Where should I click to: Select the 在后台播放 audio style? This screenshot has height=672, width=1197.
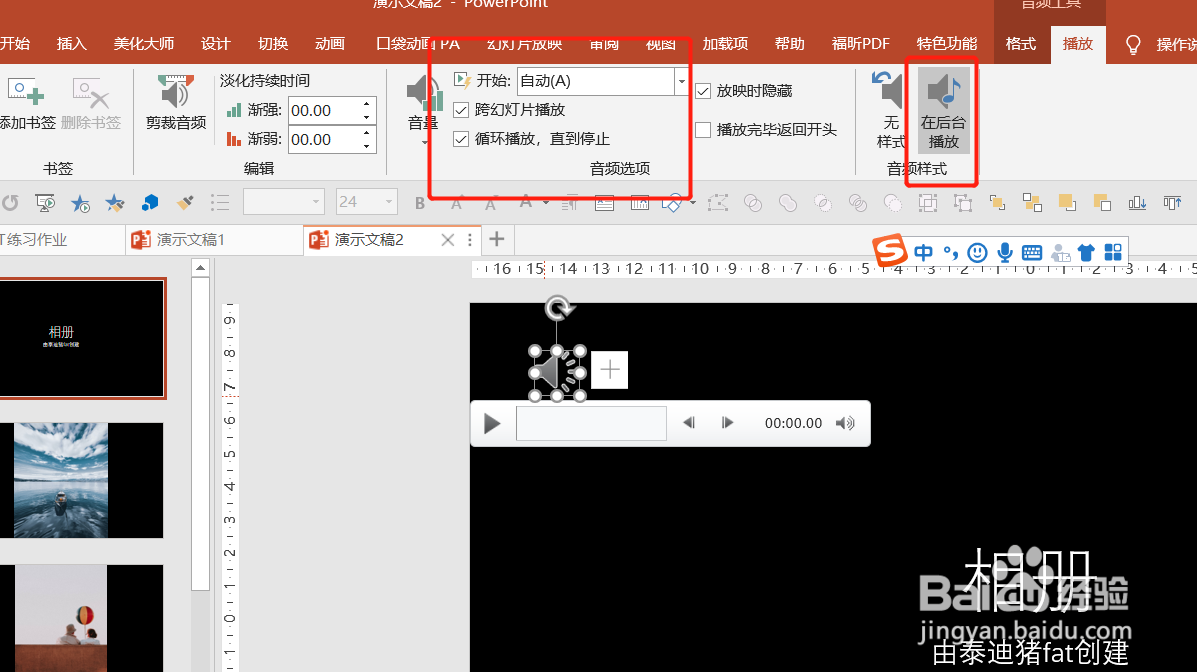point(941,110)
